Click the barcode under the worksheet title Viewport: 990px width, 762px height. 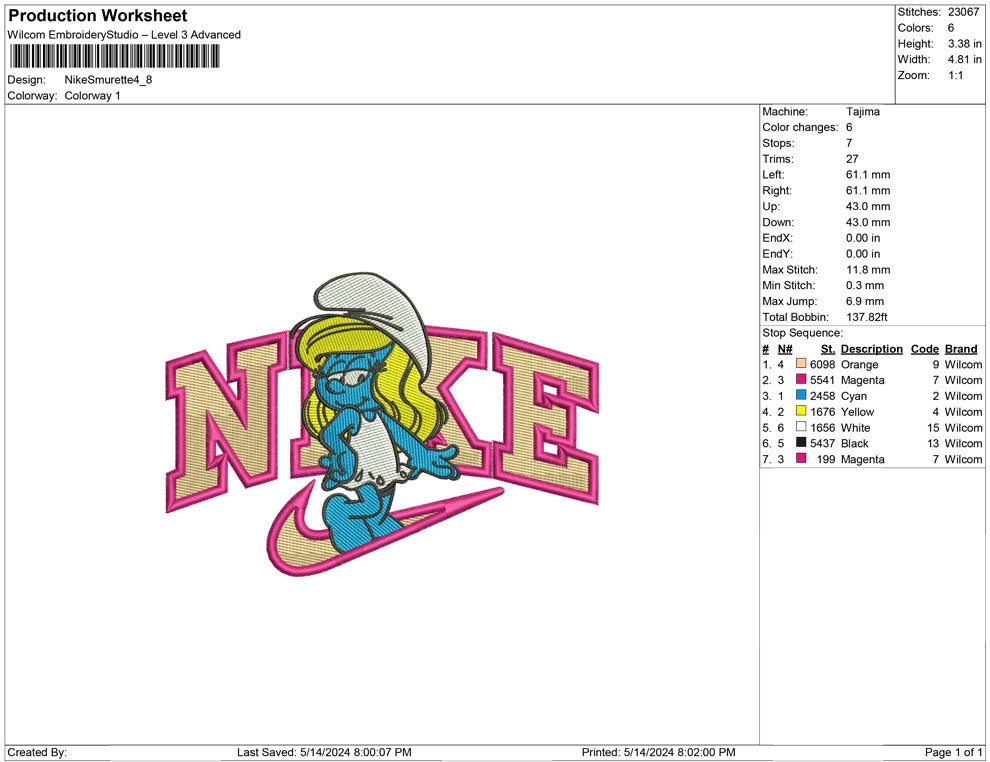[114, 56]
